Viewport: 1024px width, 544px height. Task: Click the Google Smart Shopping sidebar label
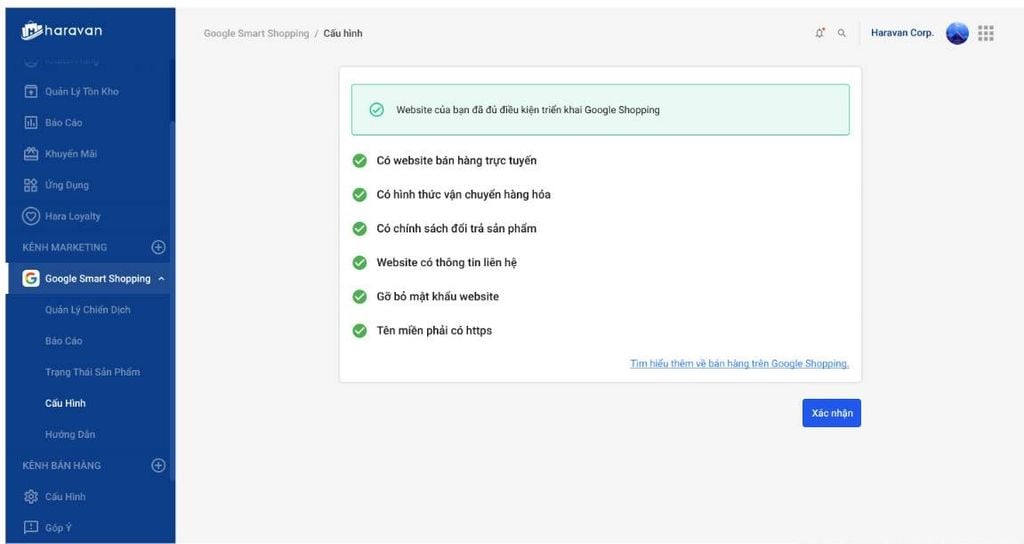pos(98,279)
